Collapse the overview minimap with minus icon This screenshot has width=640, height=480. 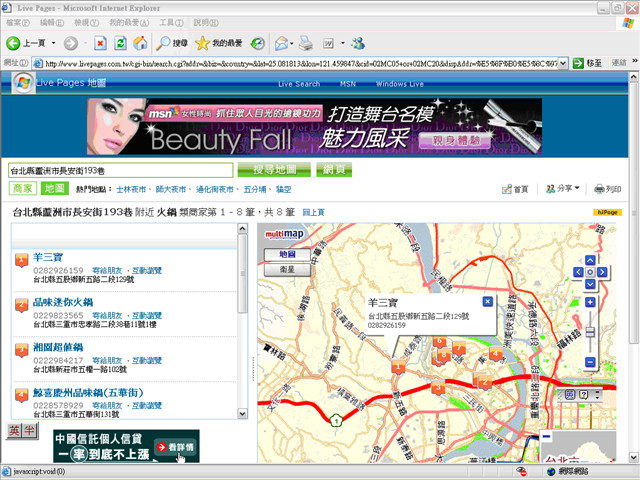tap(546, 436)
